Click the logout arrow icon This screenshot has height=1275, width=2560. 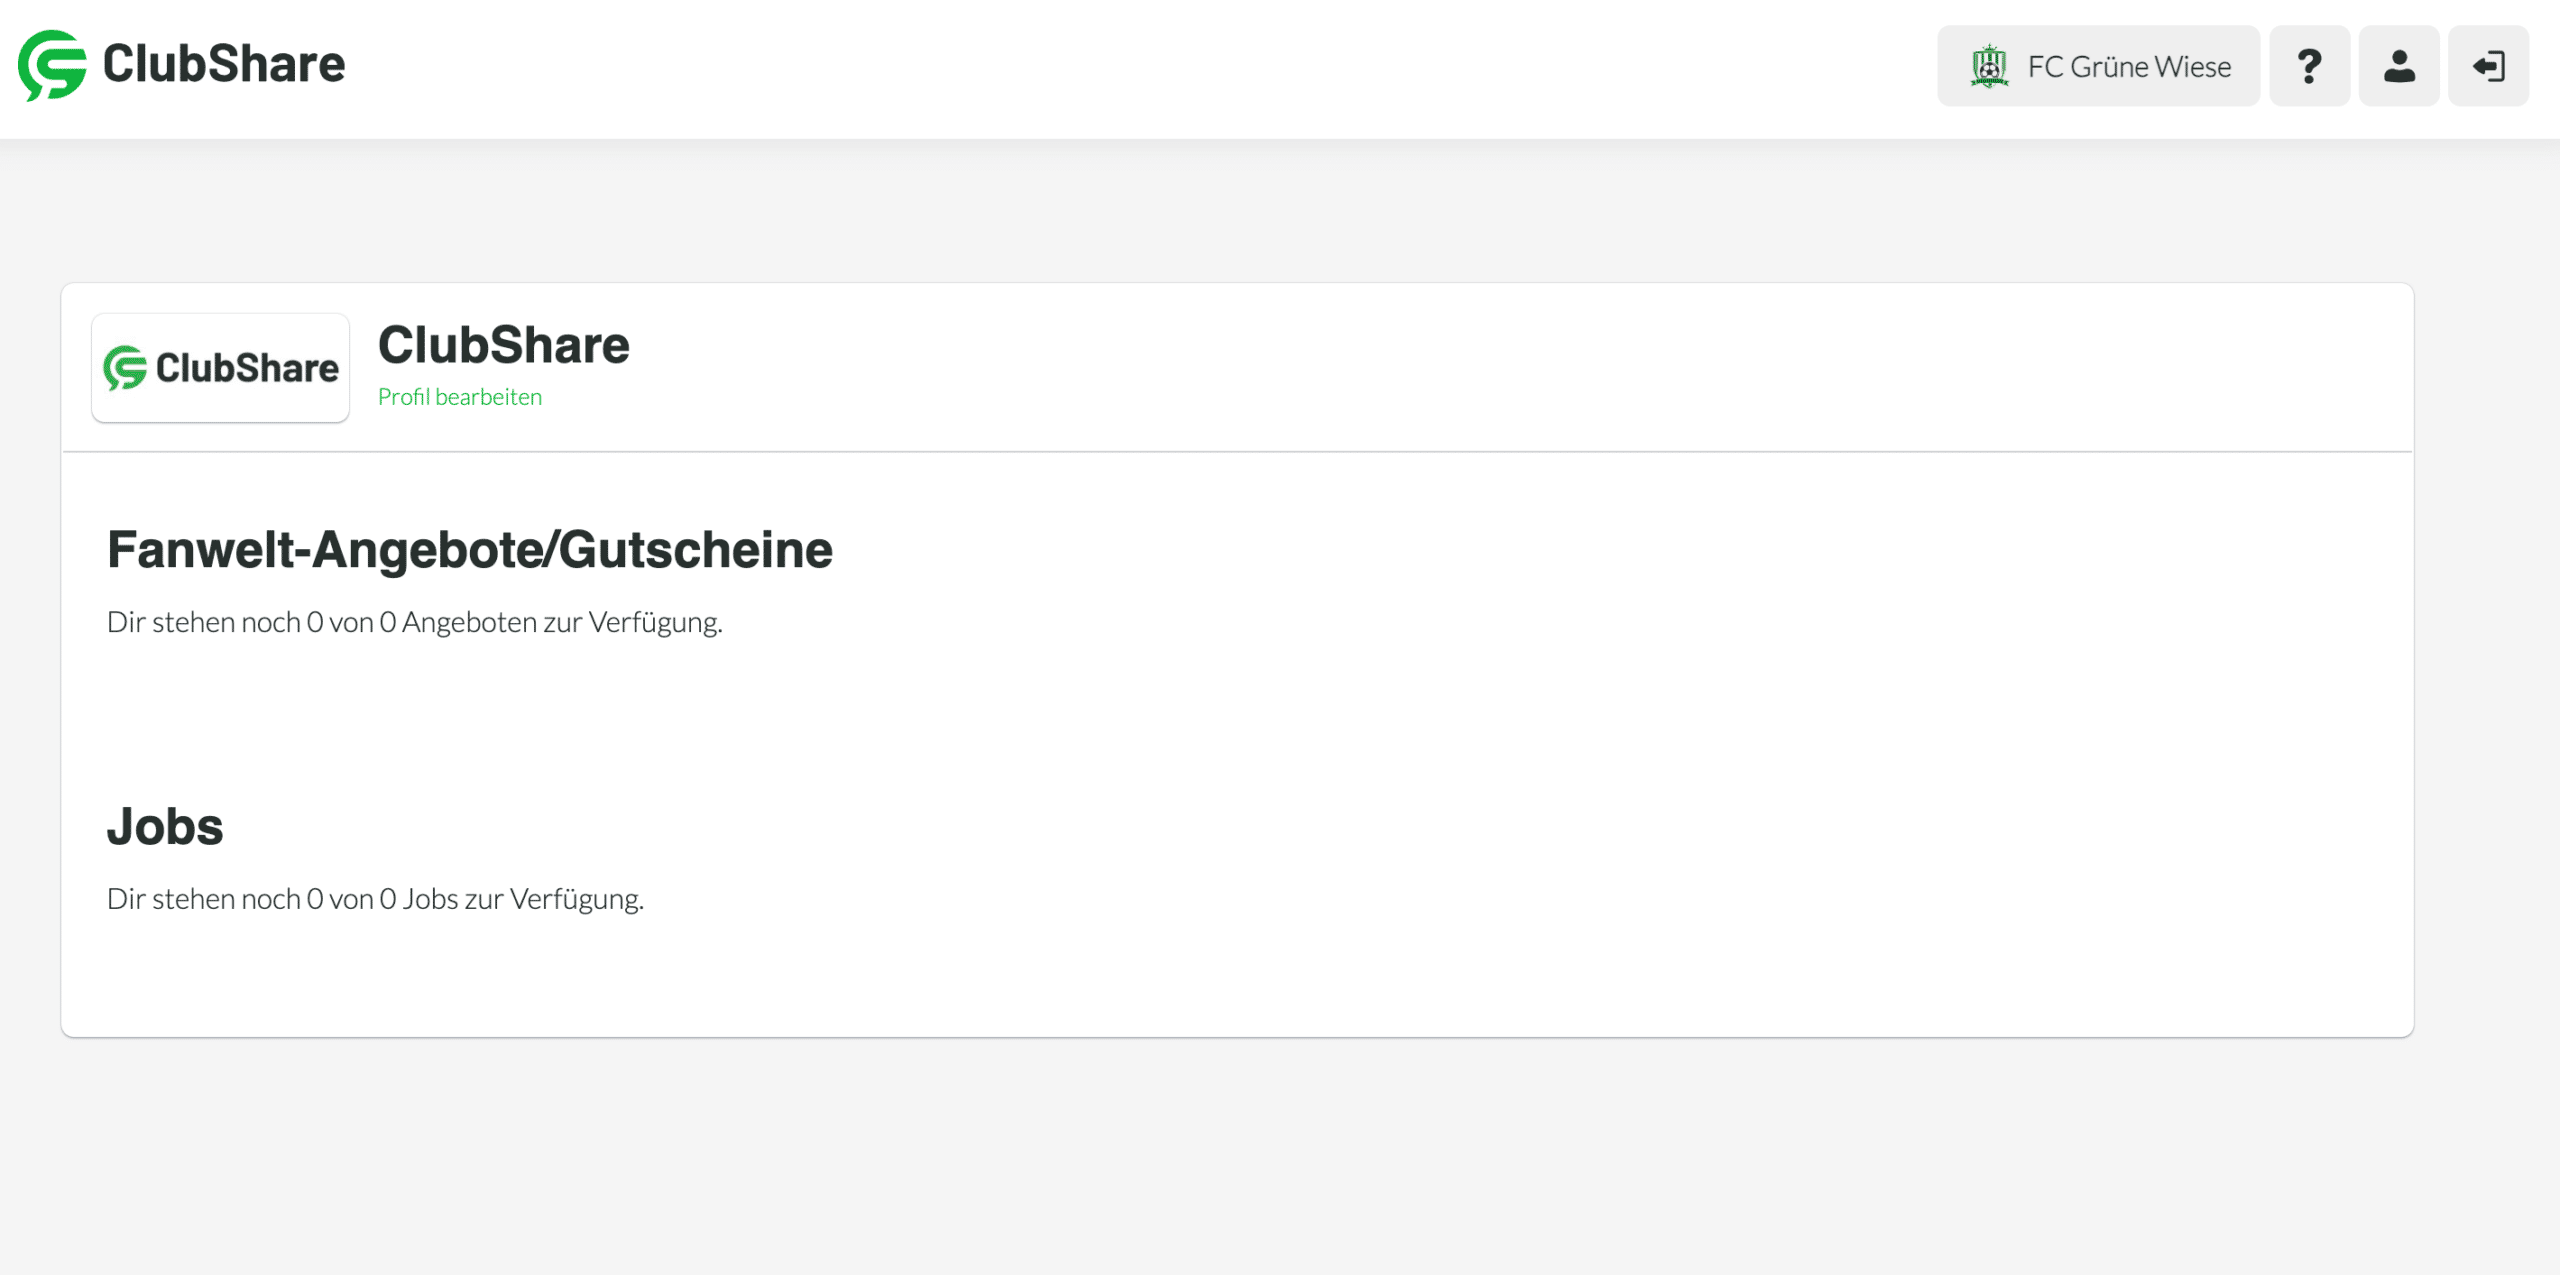[x=2488, y=66]
